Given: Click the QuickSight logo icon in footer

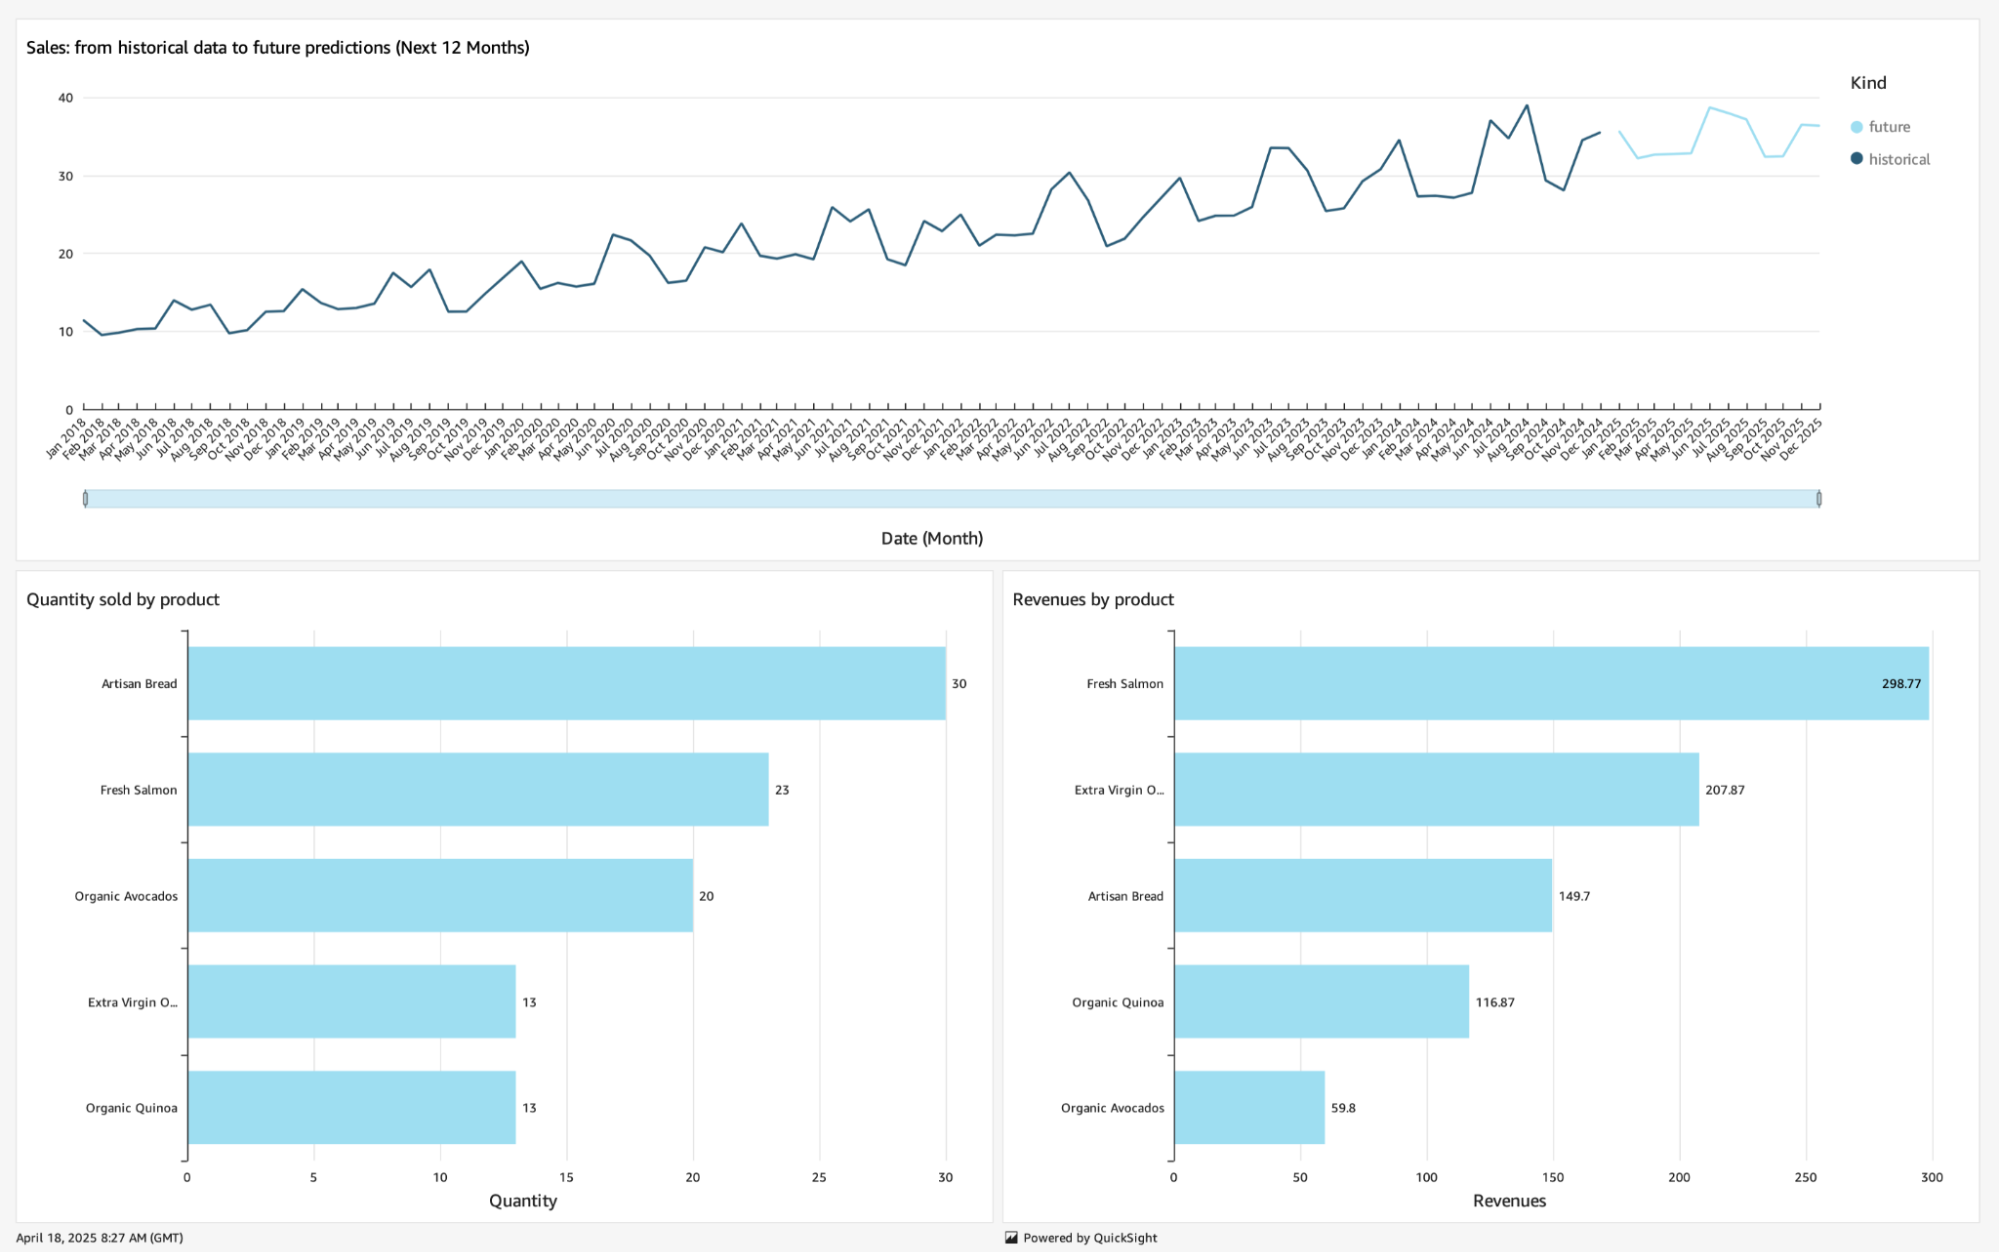Looking at the screenshot, I should pos(1011,1237).
